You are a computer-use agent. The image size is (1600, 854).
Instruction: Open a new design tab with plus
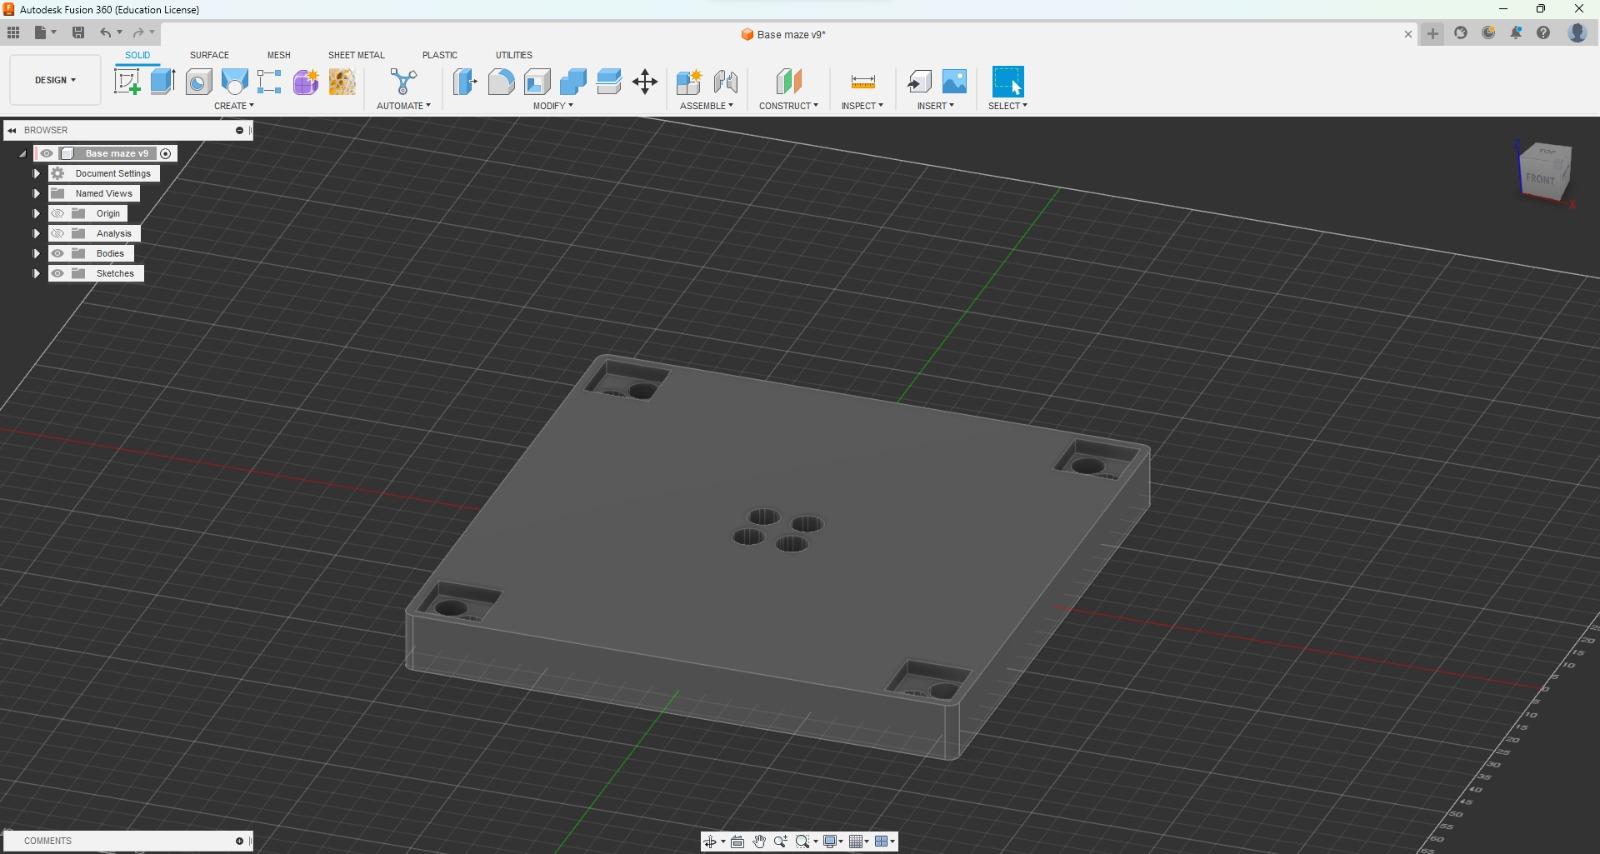pos(1433,34)
